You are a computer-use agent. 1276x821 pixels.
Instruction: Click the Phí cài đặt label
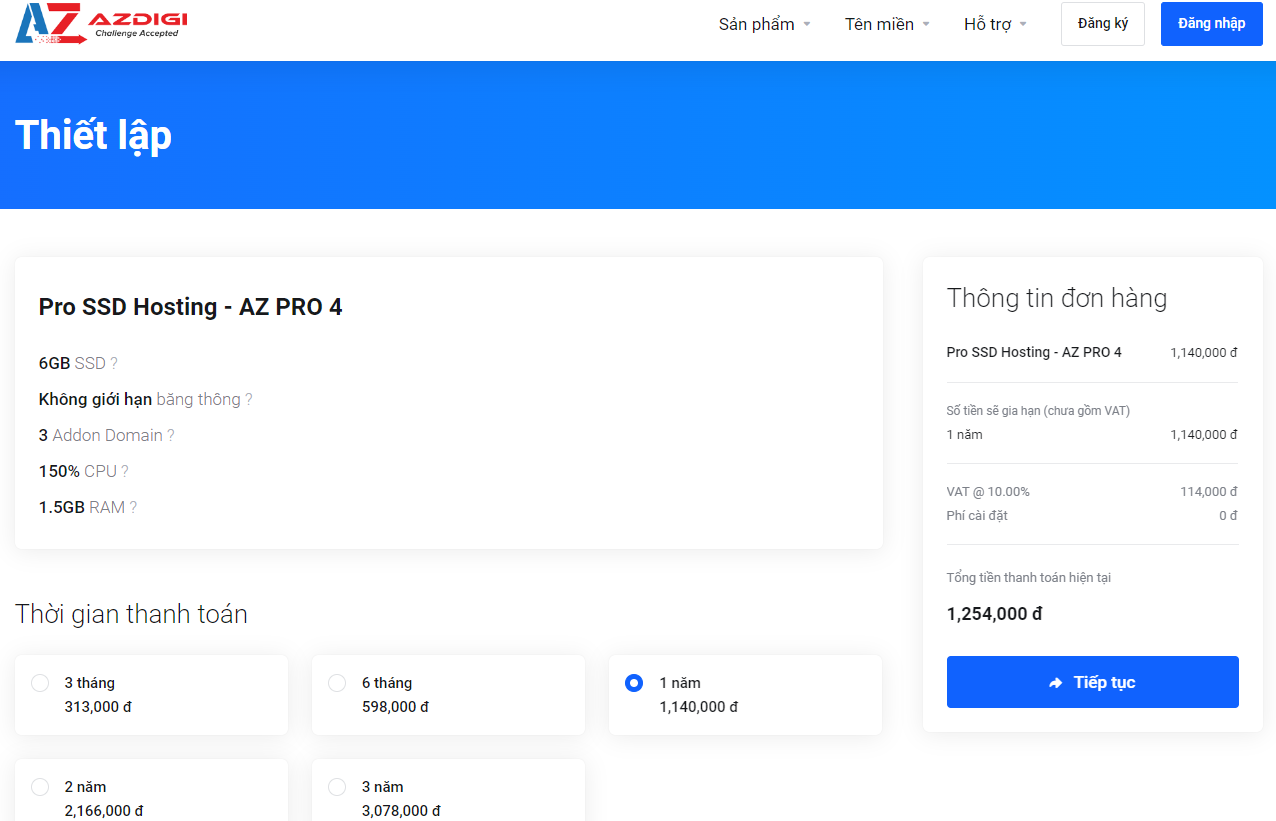pyautogui.click(x=977, y=516)
